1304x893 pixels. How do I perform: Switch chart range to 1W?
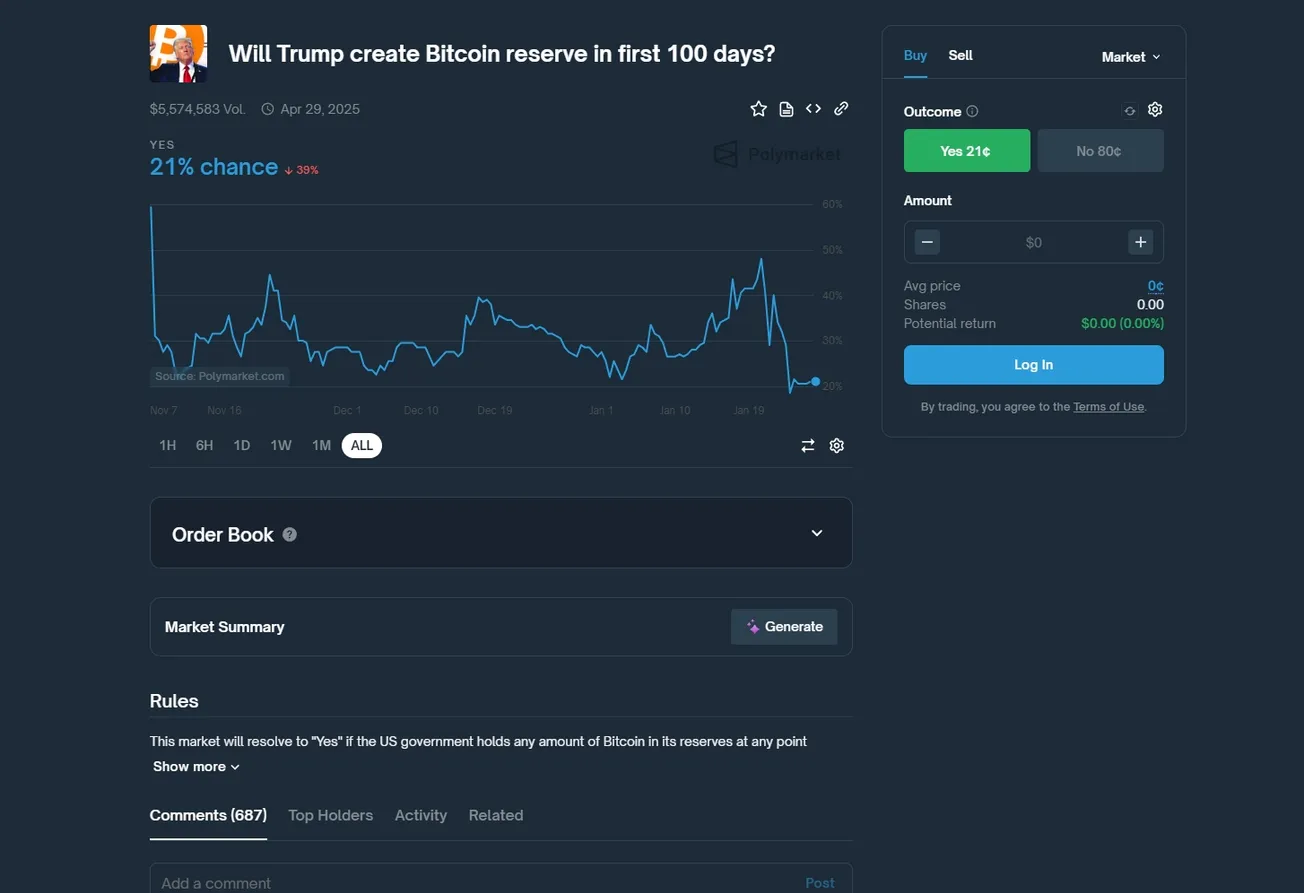[x=281, y=446]
